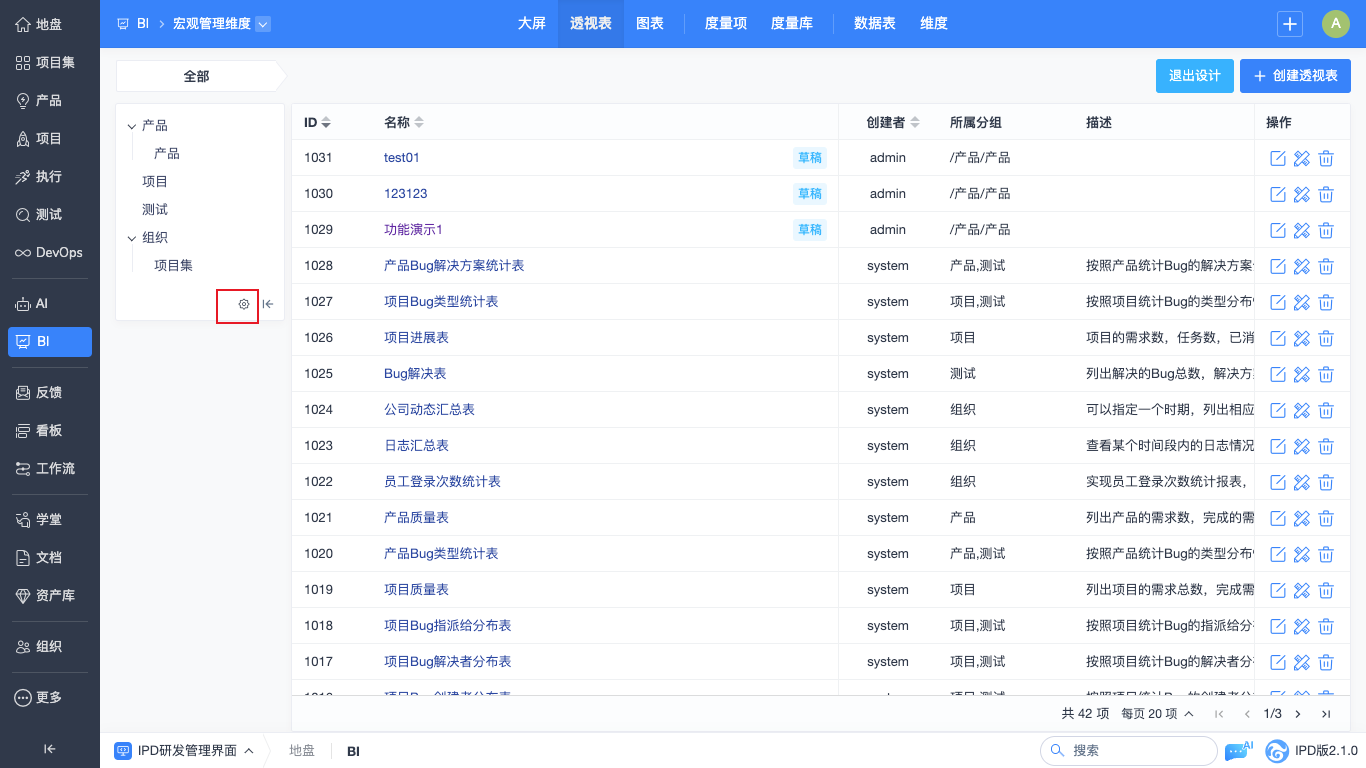Click the plus icon in top bar
Screen dimensions: 1366x768
[1290, 24]
